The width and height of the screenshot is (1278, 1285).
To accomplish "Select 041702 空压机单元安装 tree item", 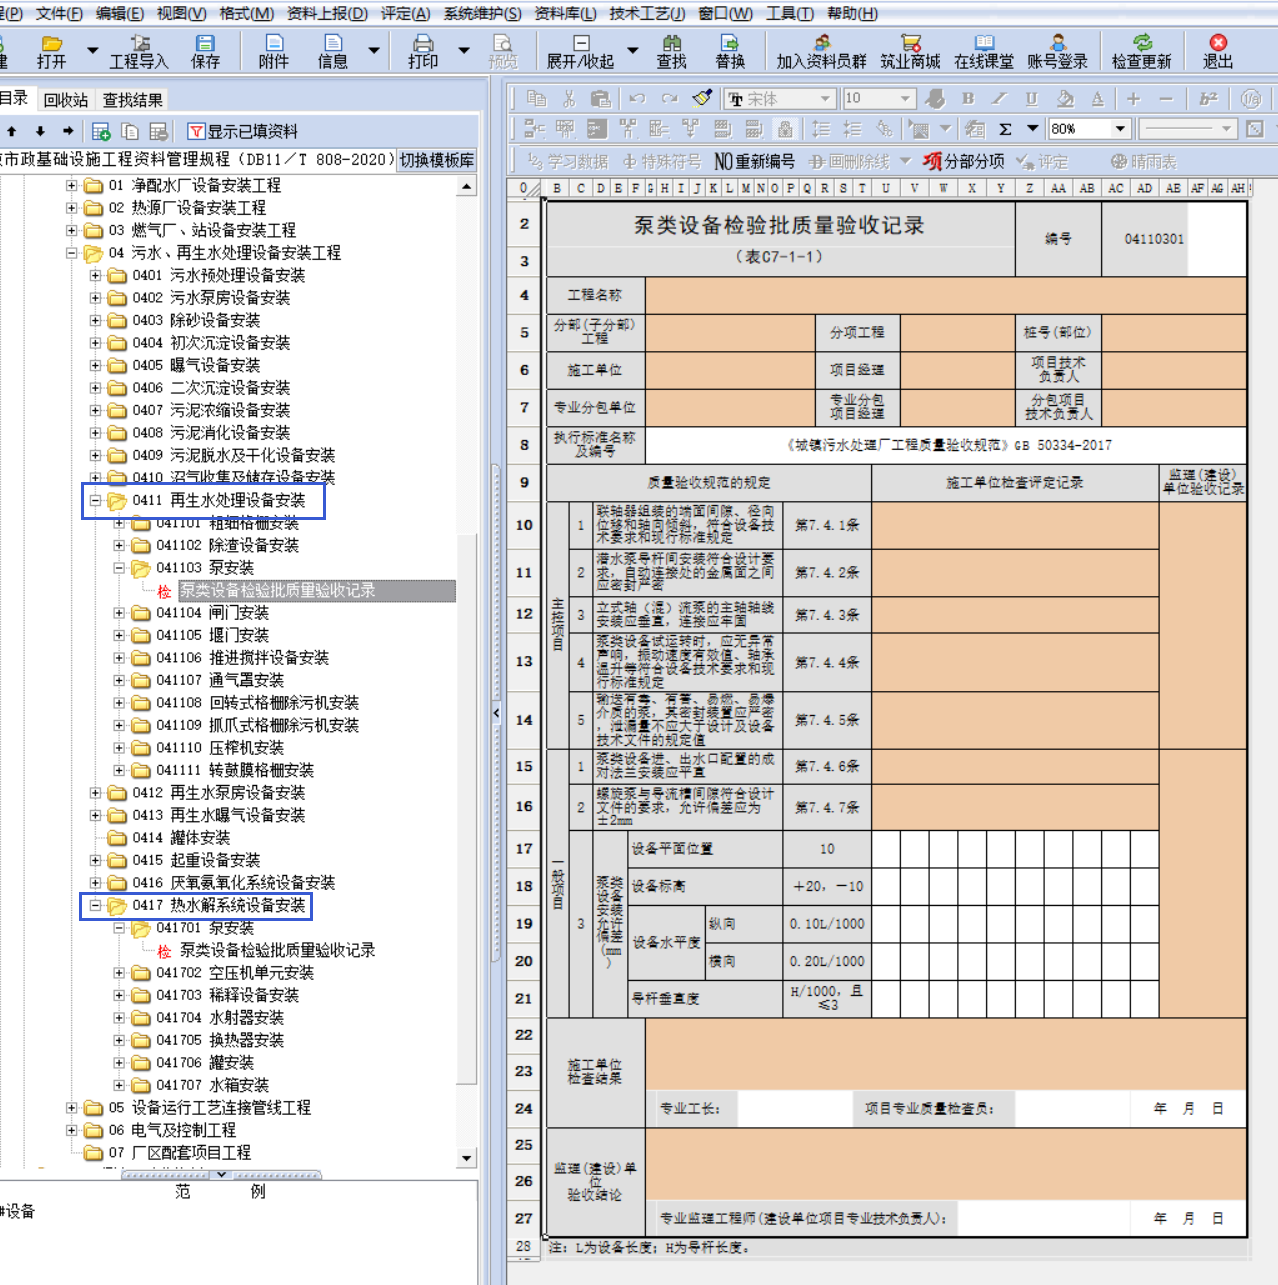I will coord(235,973).
